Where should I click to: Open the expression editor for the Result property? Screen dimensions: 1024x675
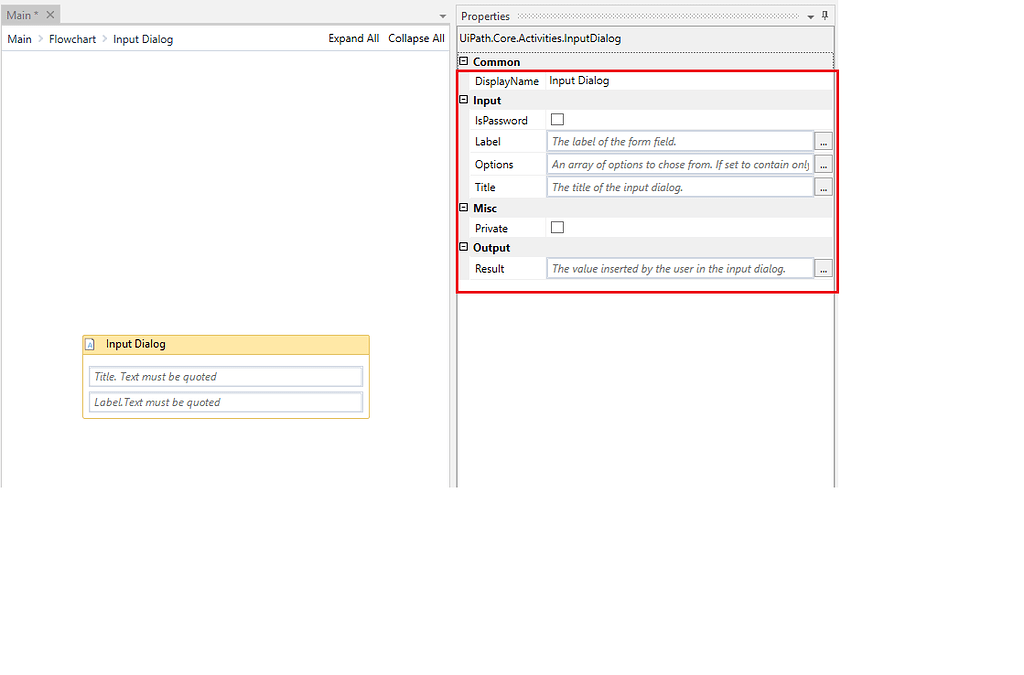tap(822, 268)
